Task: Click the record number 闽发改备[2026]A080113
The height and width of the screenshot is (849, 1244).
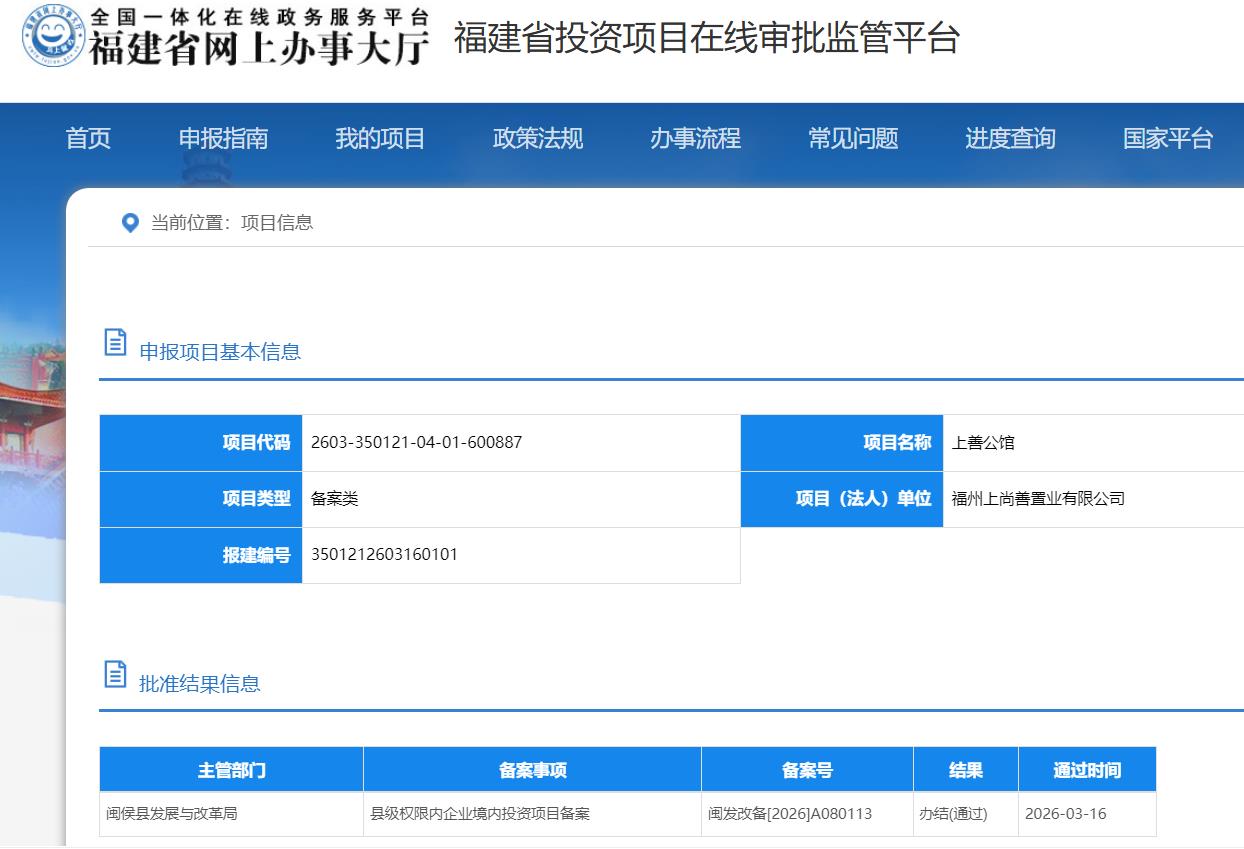Action: click(790, 813)
